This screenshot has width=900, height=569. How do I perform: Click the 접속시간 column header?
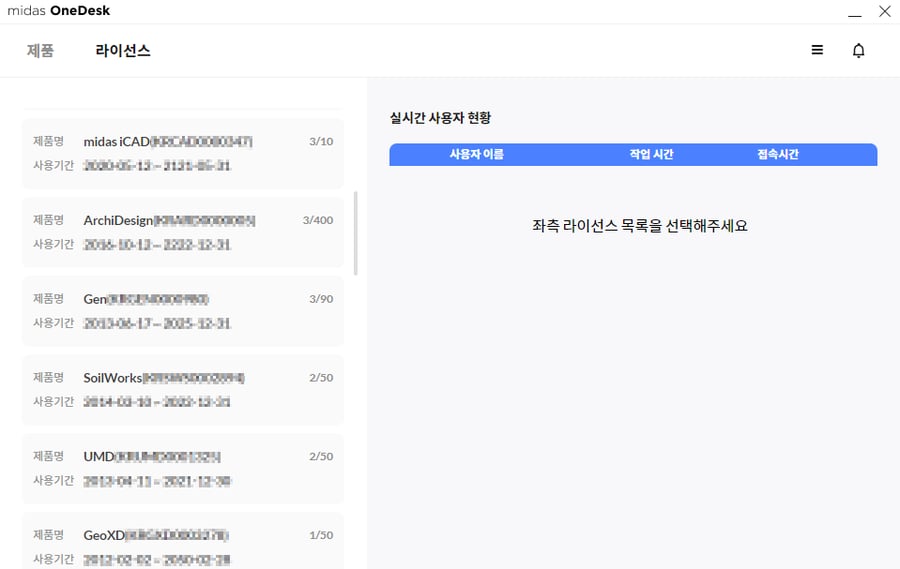pyautogui.click(x=778, y=155)
